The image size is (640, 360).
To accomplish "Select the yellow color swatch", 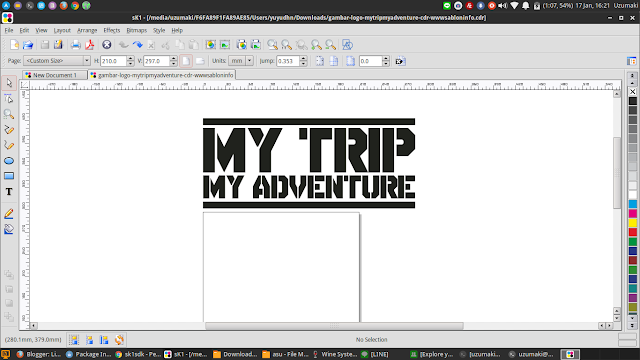I will [633, 223].
